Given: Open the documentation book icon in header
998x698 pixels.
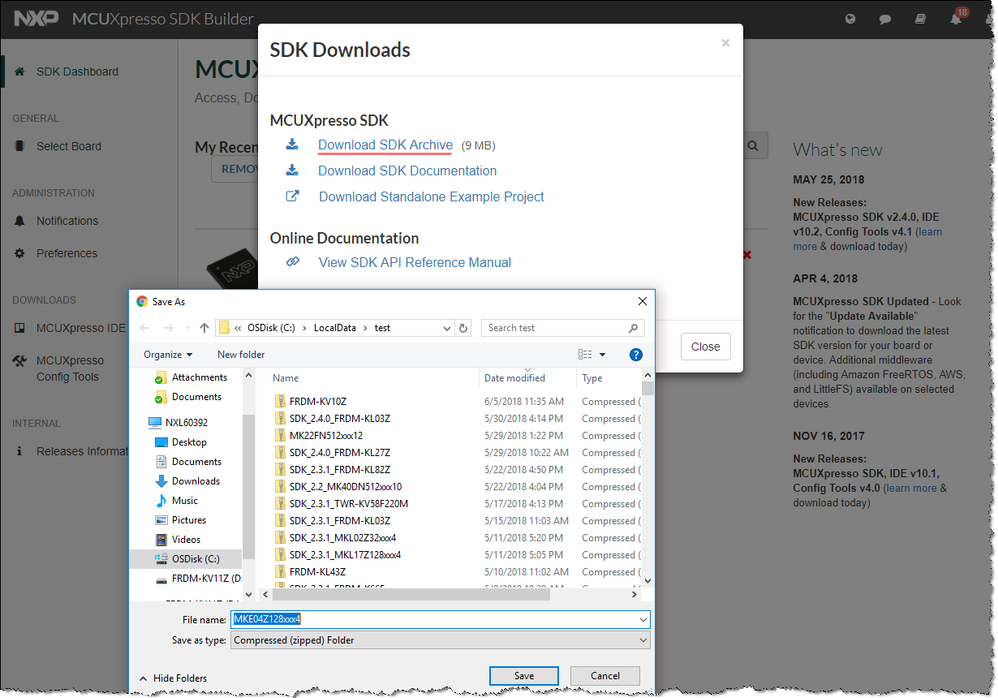Looking at the screenshot, I should (920, 19).
